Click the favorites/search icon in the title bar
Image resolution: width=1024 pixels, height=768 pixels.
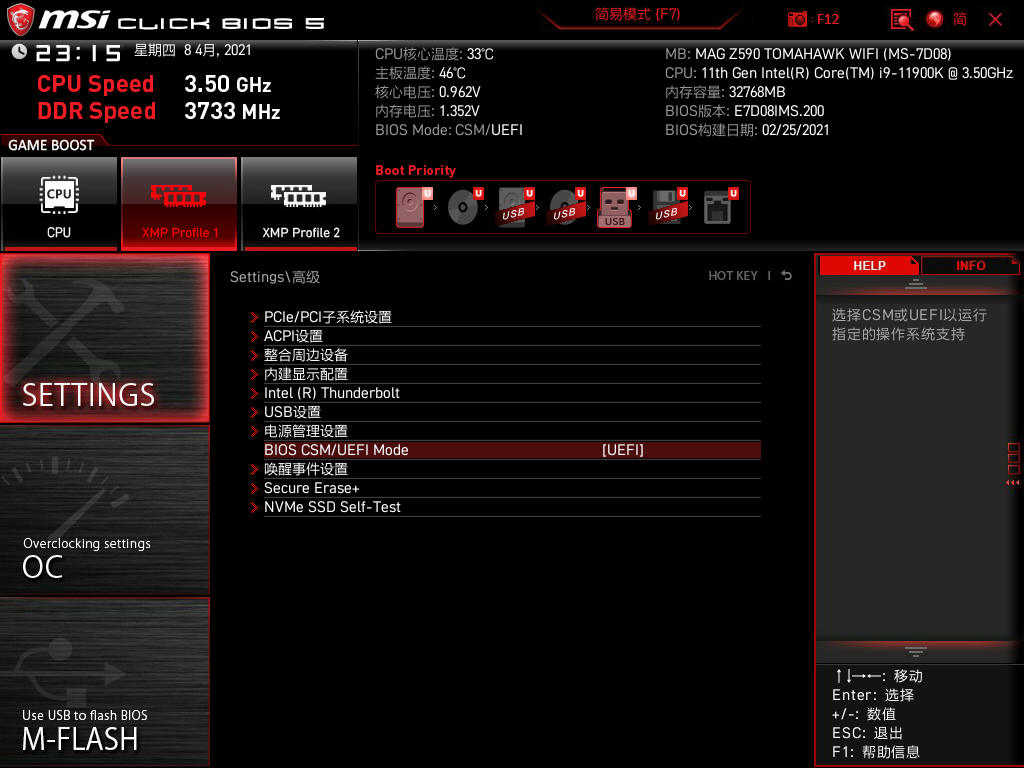pos(899,19)
